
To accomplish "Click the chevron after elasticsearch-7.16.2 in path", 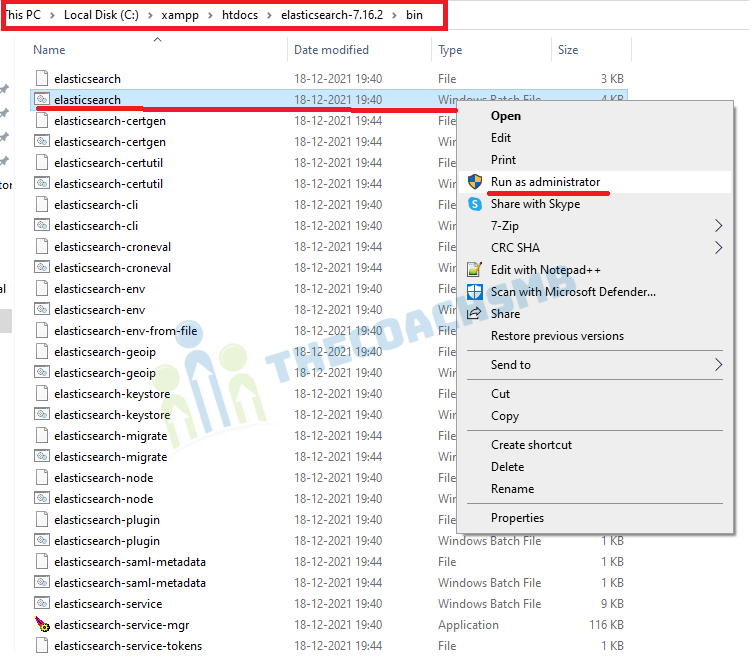I will [394, 15].
